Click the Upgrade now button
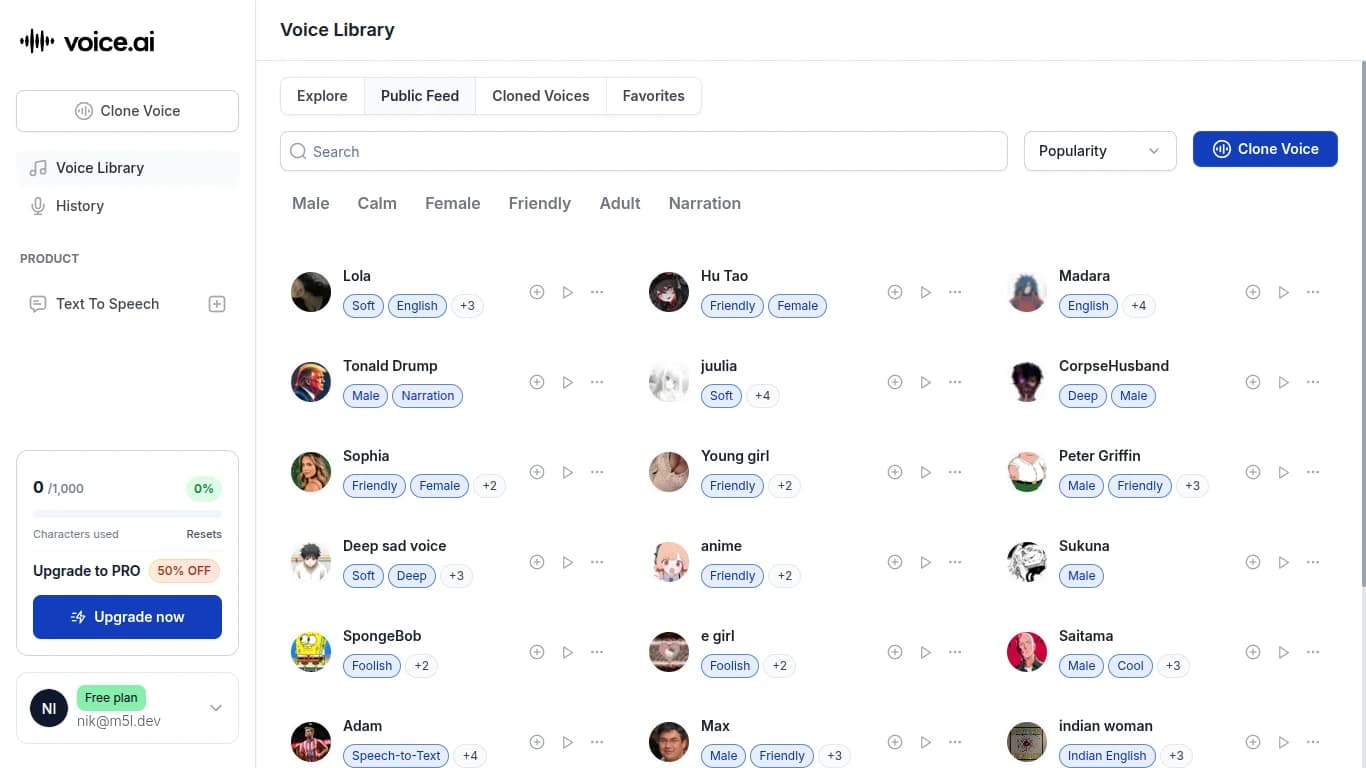1366x768 pixels. 127,617
